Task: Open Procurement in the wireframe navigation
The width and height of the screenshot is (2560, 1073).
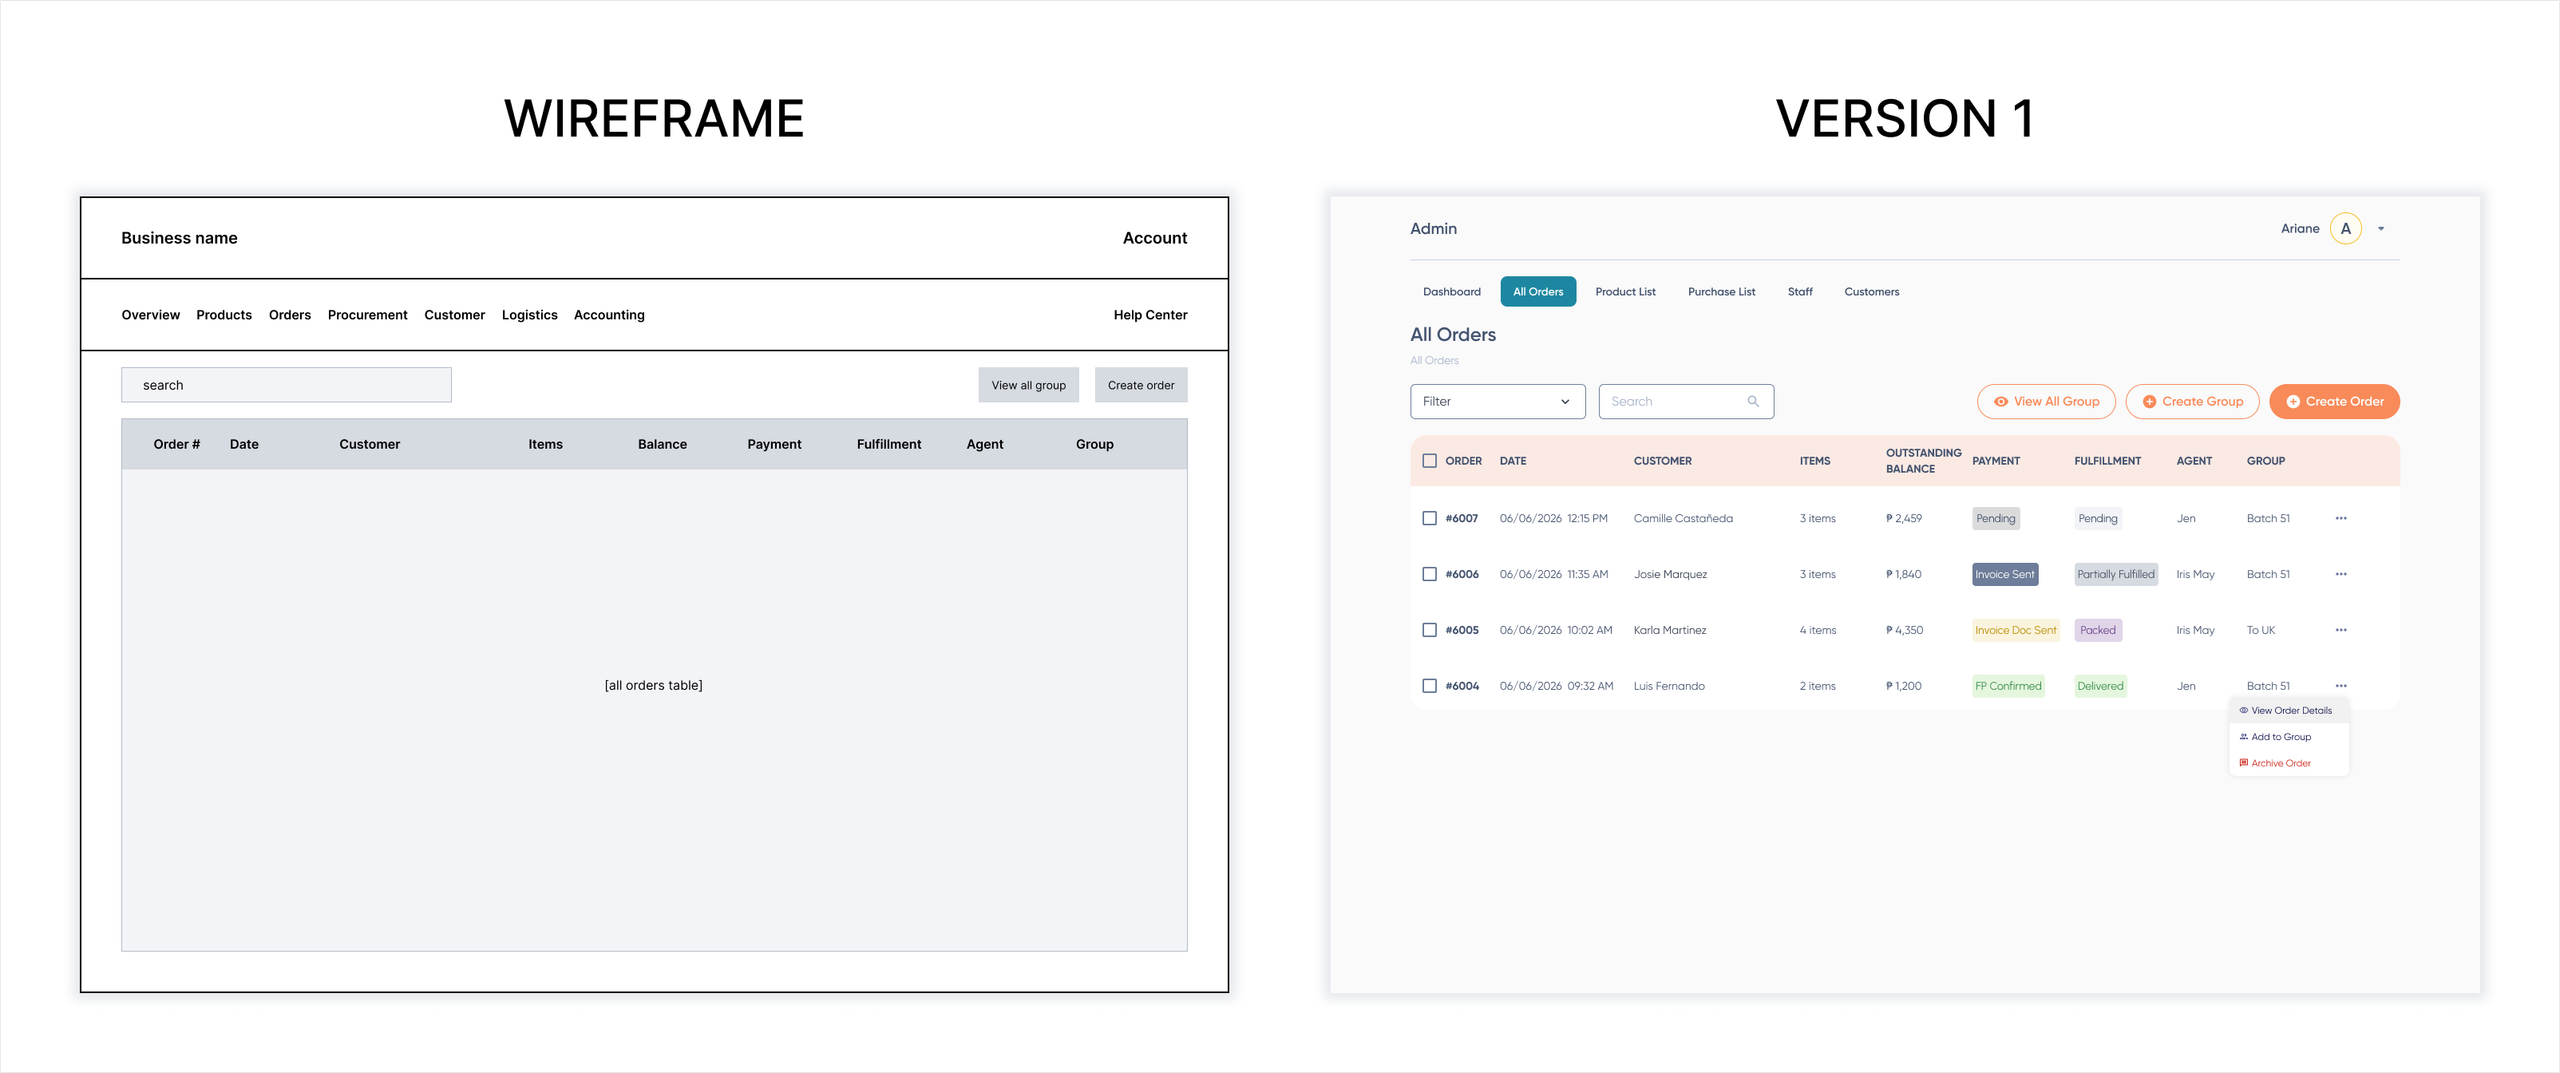Action: click(x=367, y=315)
